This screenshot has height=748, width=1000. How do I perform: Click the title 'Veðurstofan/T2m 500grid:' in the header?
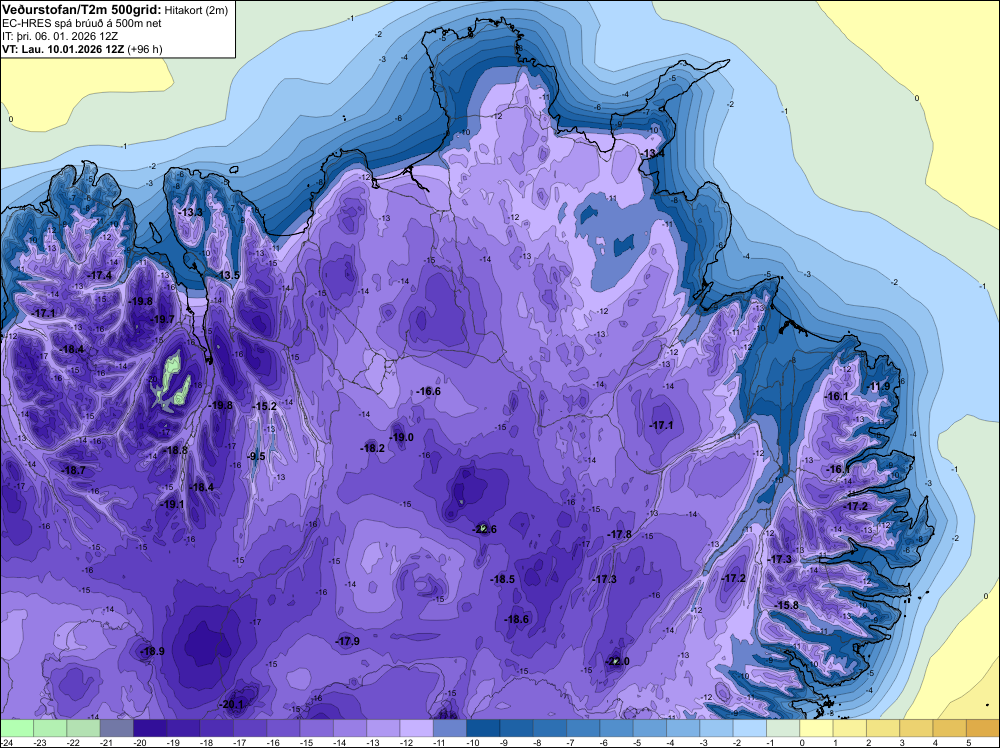pyautogui.click(x=82, y=9)
